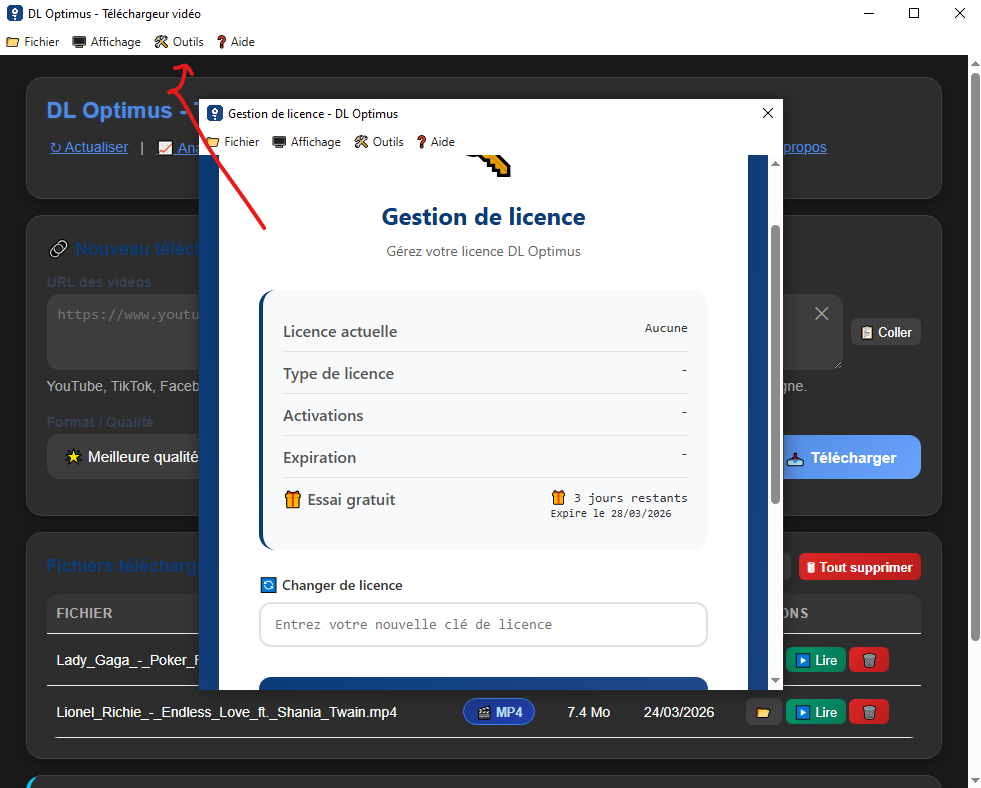Screen dimensions: 981x788
Task: Click the licence dialog title bar icon
Action: tap(215, 113)
